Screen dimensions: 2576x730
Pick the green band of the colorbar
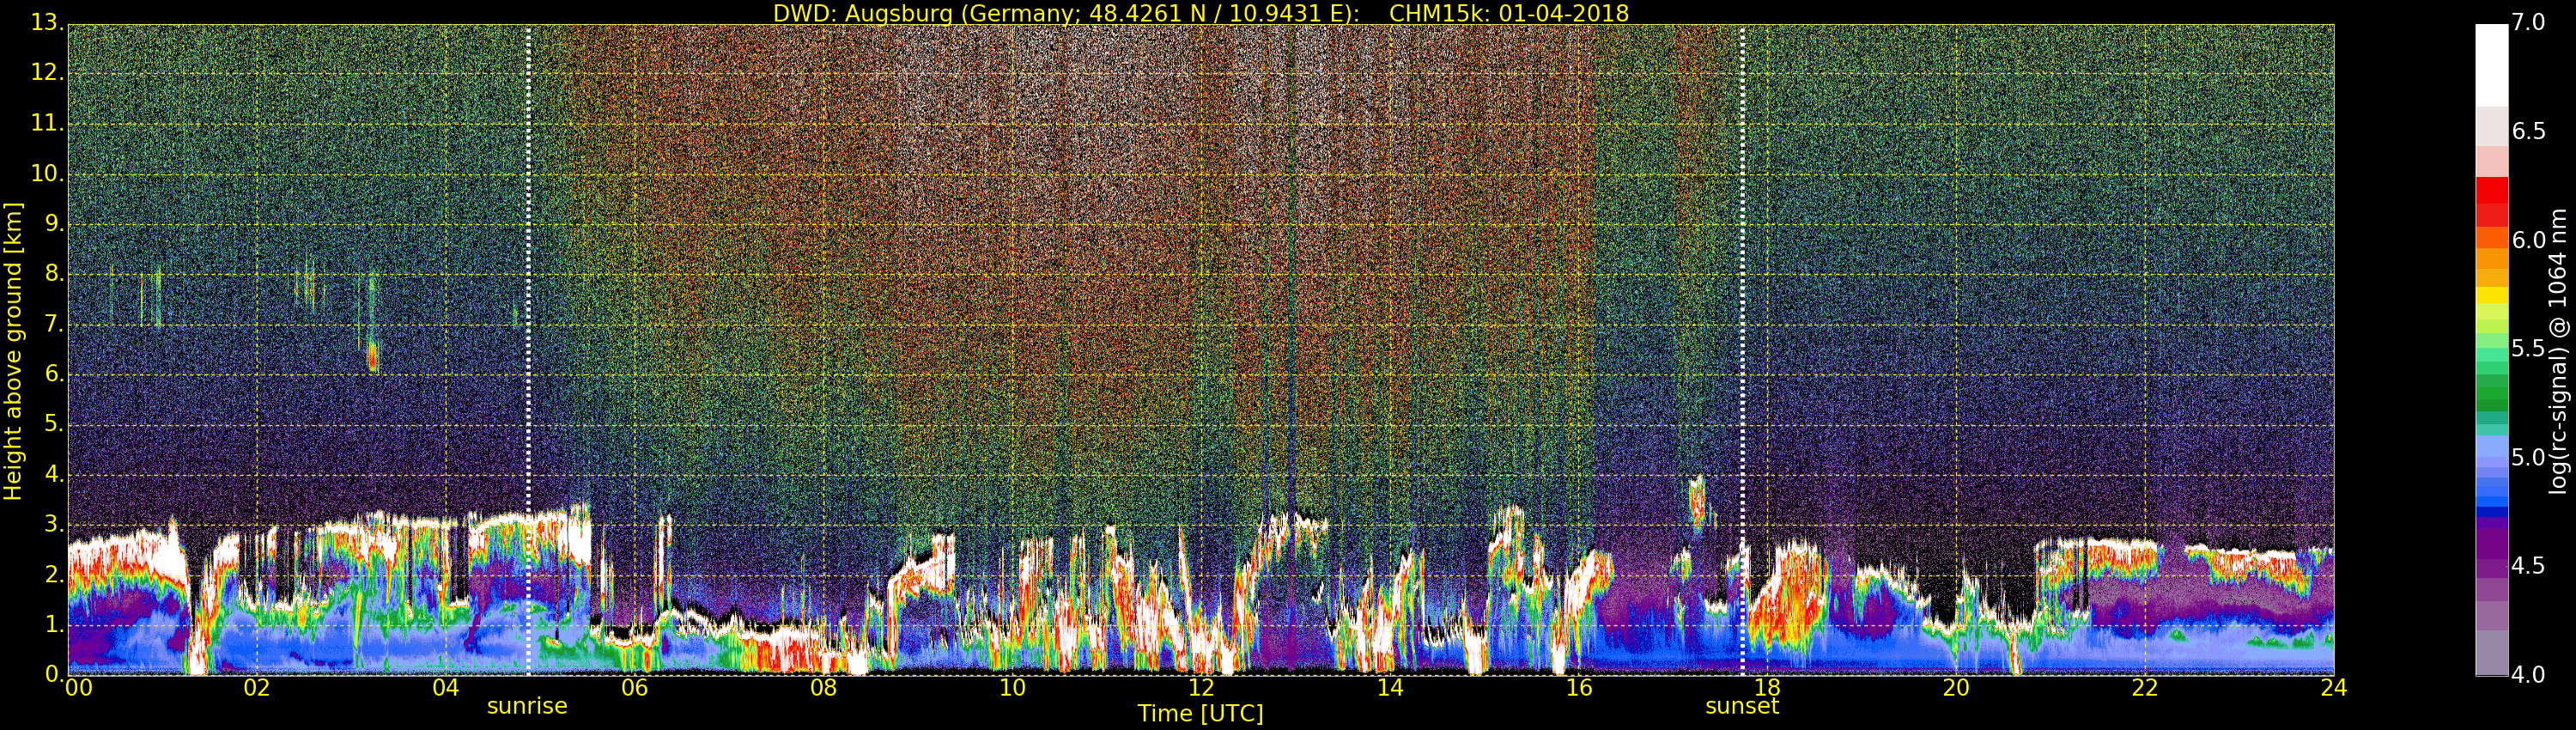[x=2491, y=390]
